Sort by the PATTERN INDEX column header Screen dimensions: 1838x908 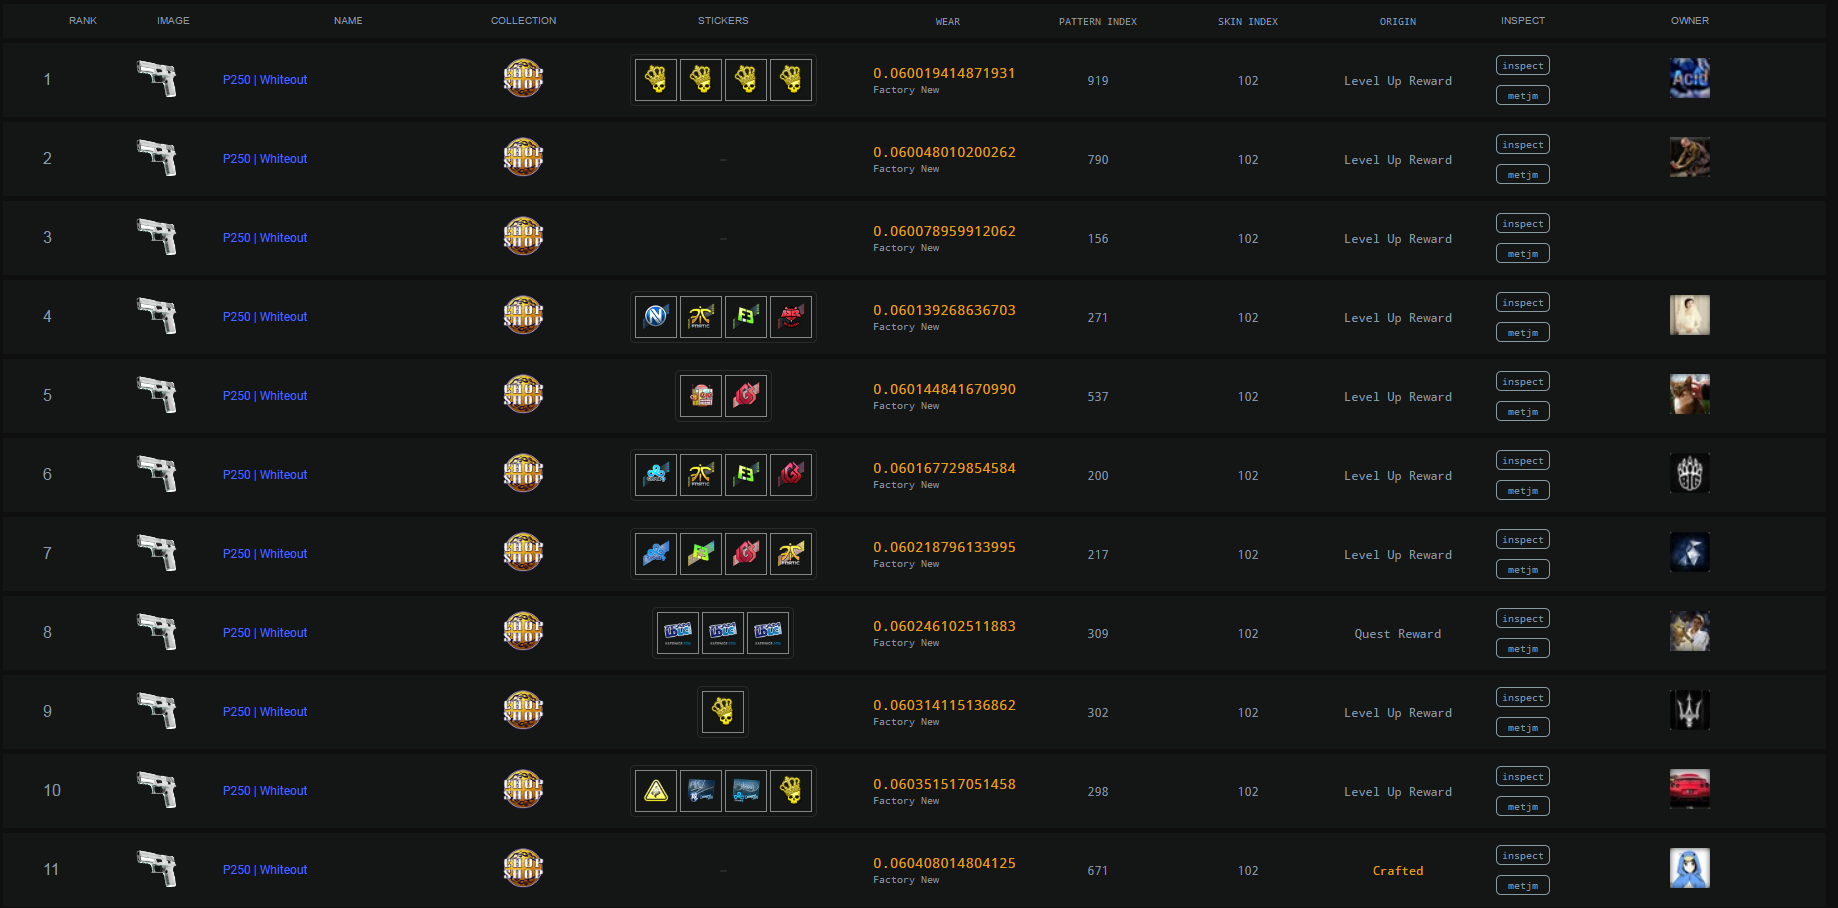[x=1098, y=22]
